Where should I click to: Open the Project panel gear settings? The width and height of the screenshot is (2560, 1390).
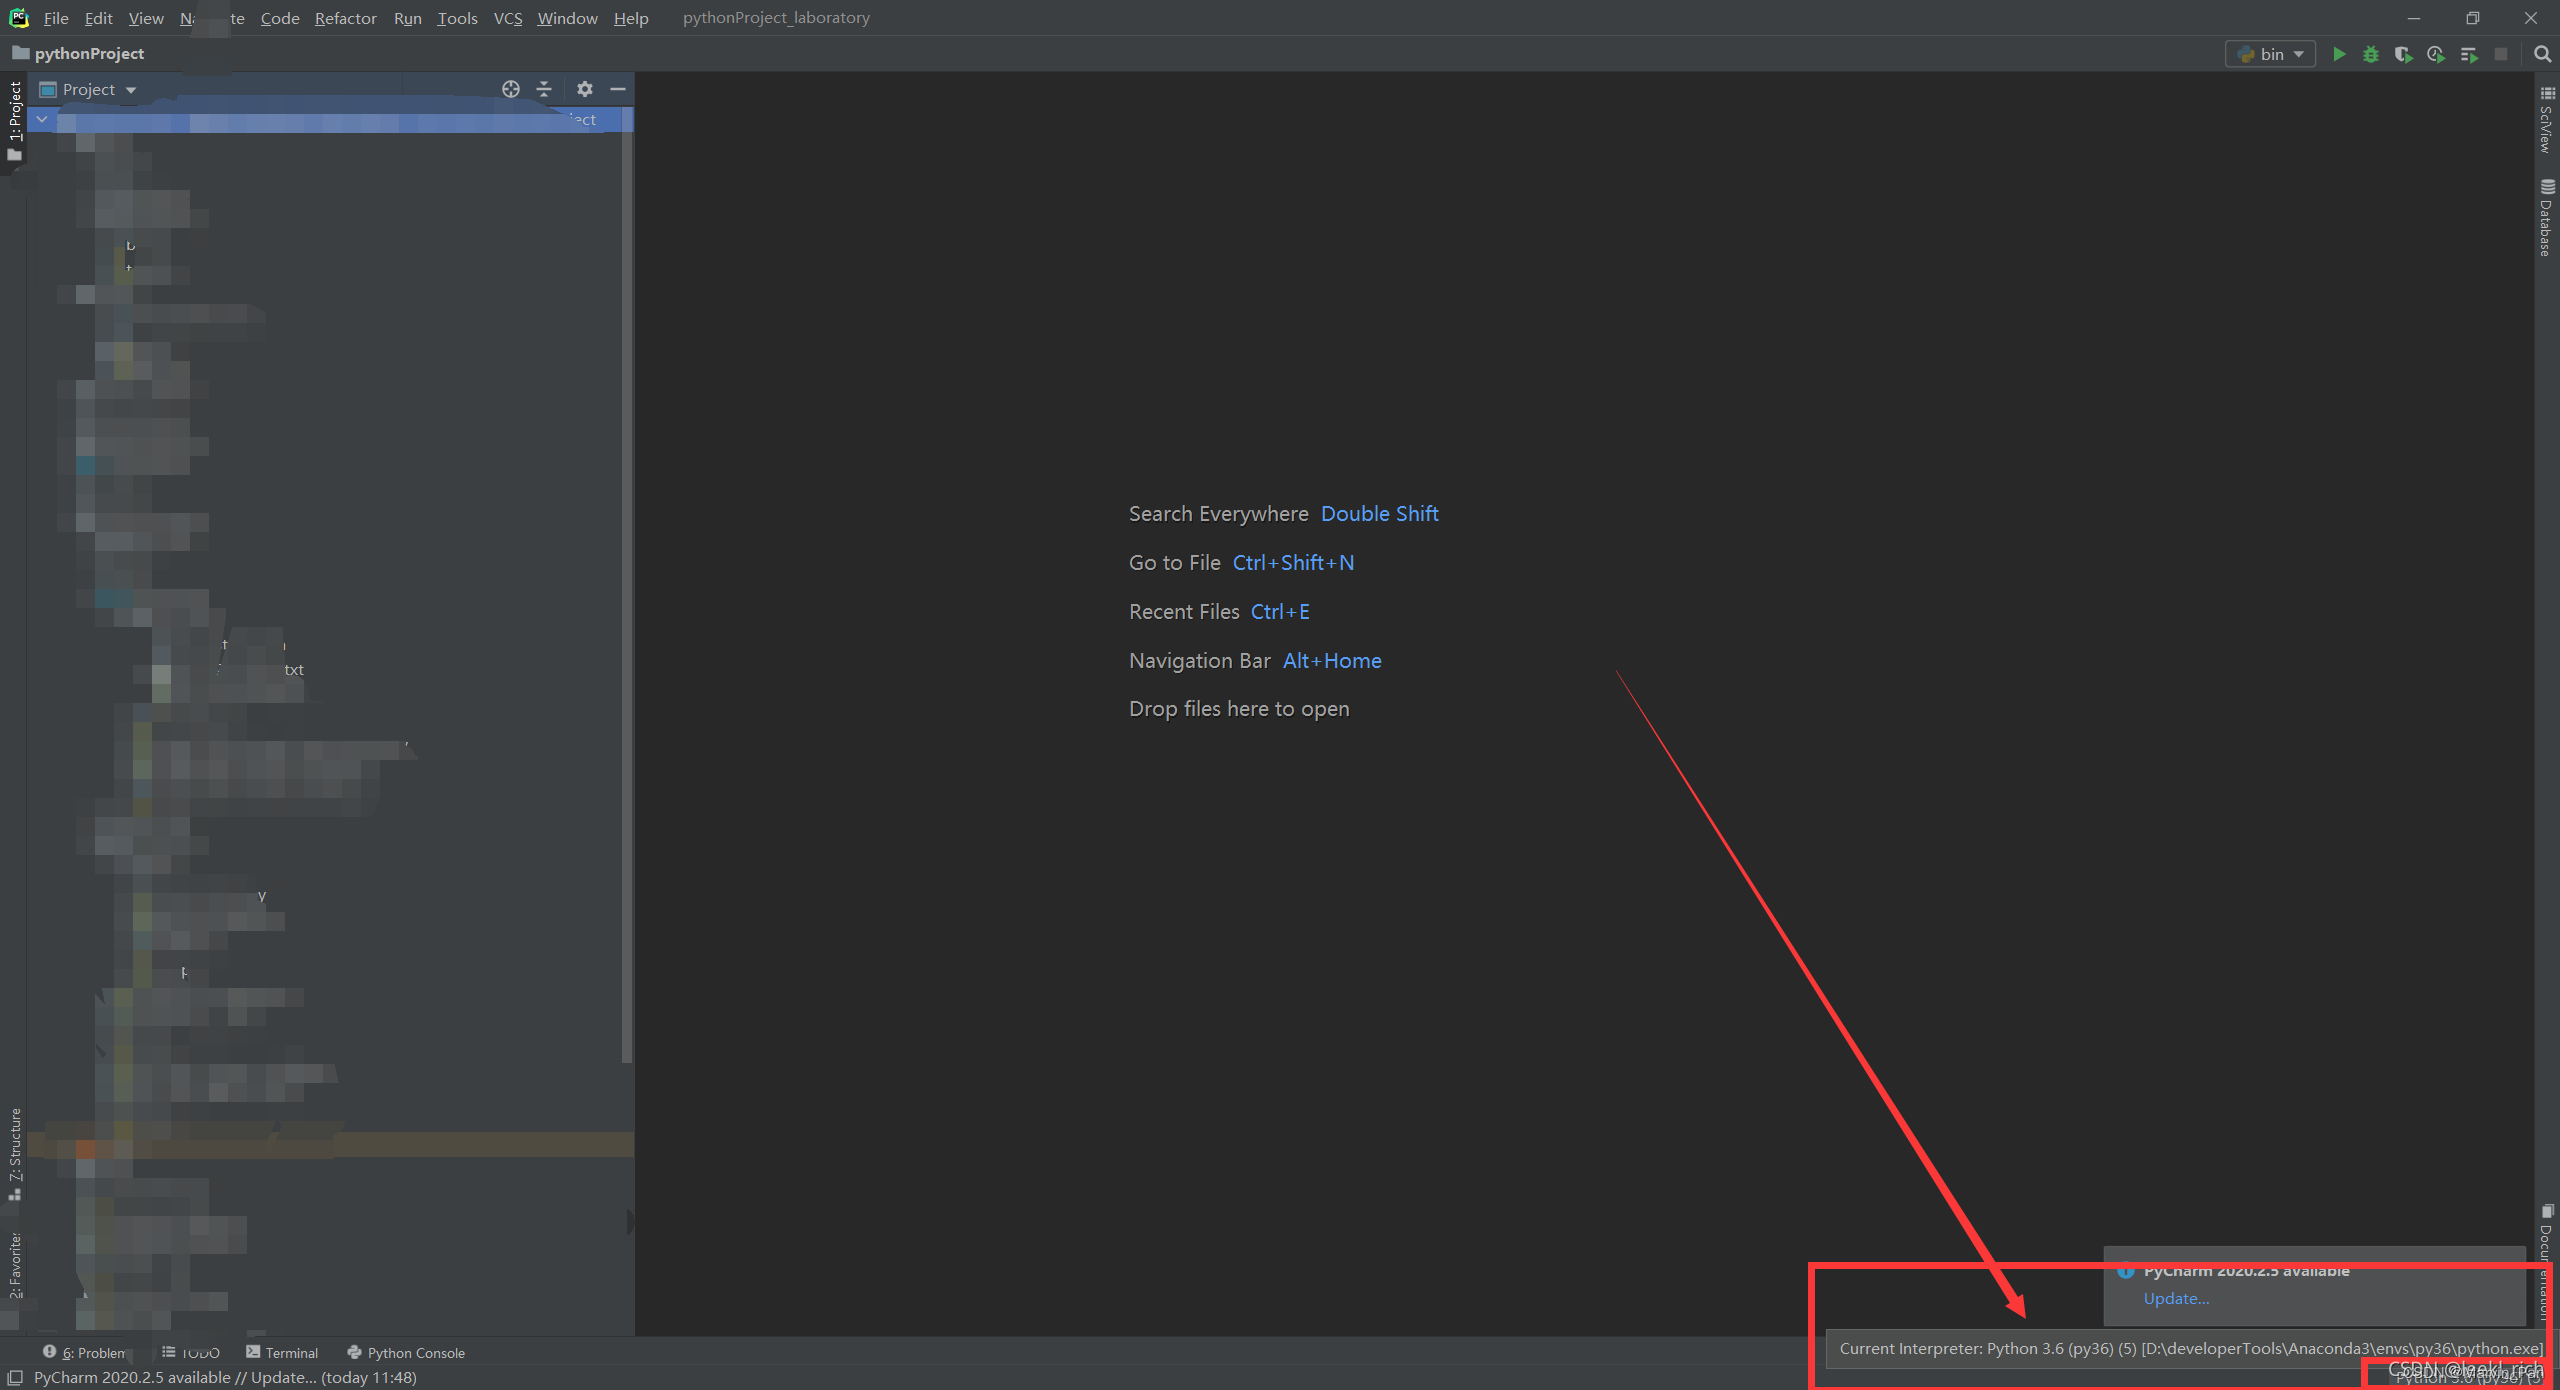pyautogui.click(x=585, y=89)
